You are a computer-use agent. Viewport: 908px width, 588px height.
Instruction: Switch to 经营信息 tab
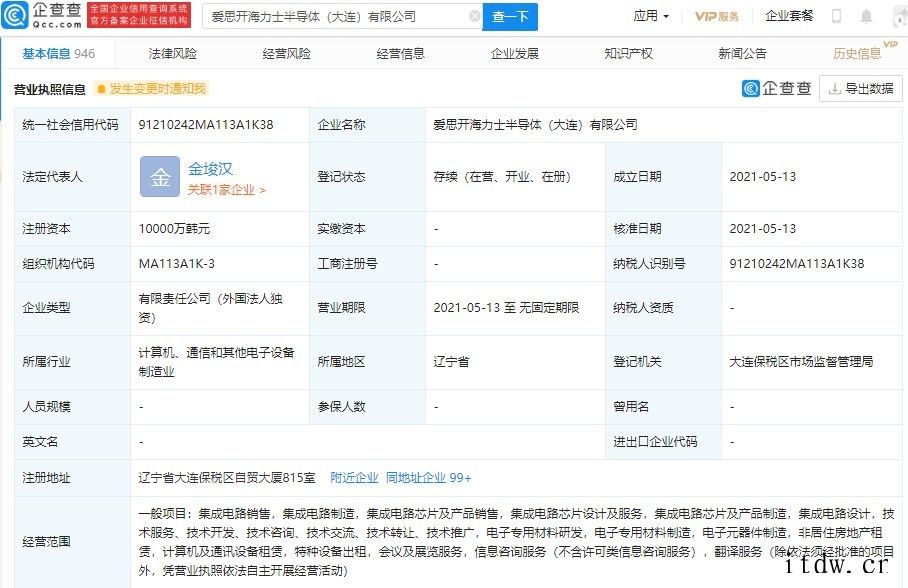401,54
